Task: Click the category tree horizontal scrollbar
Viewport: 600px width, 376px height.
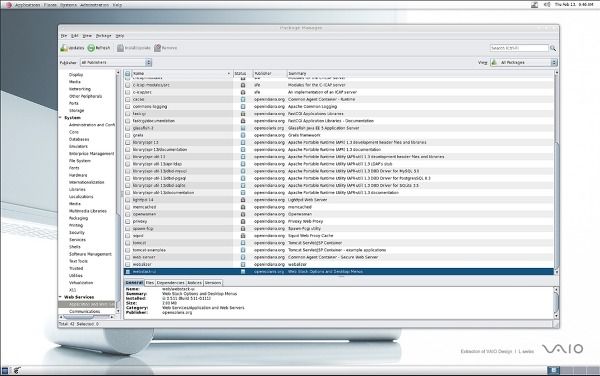Action: coord(86,317)
